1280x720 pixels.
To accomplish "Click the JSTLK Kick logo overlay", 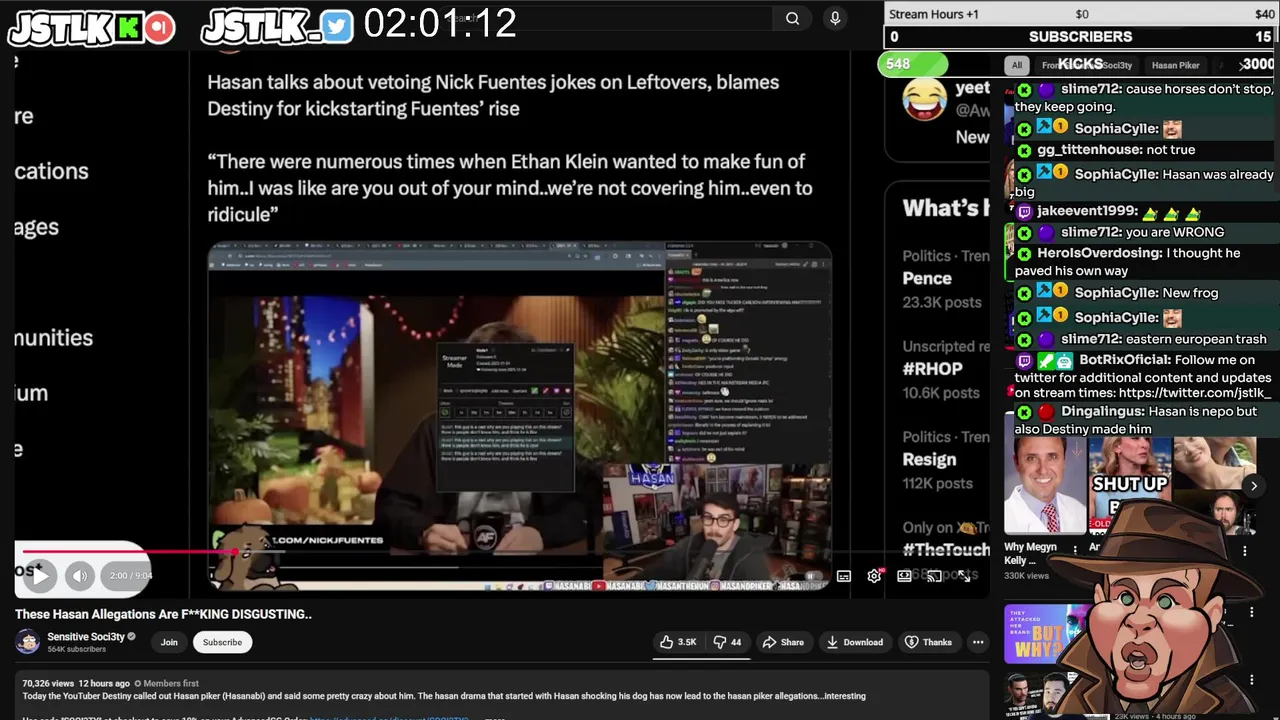I will 91,27.
